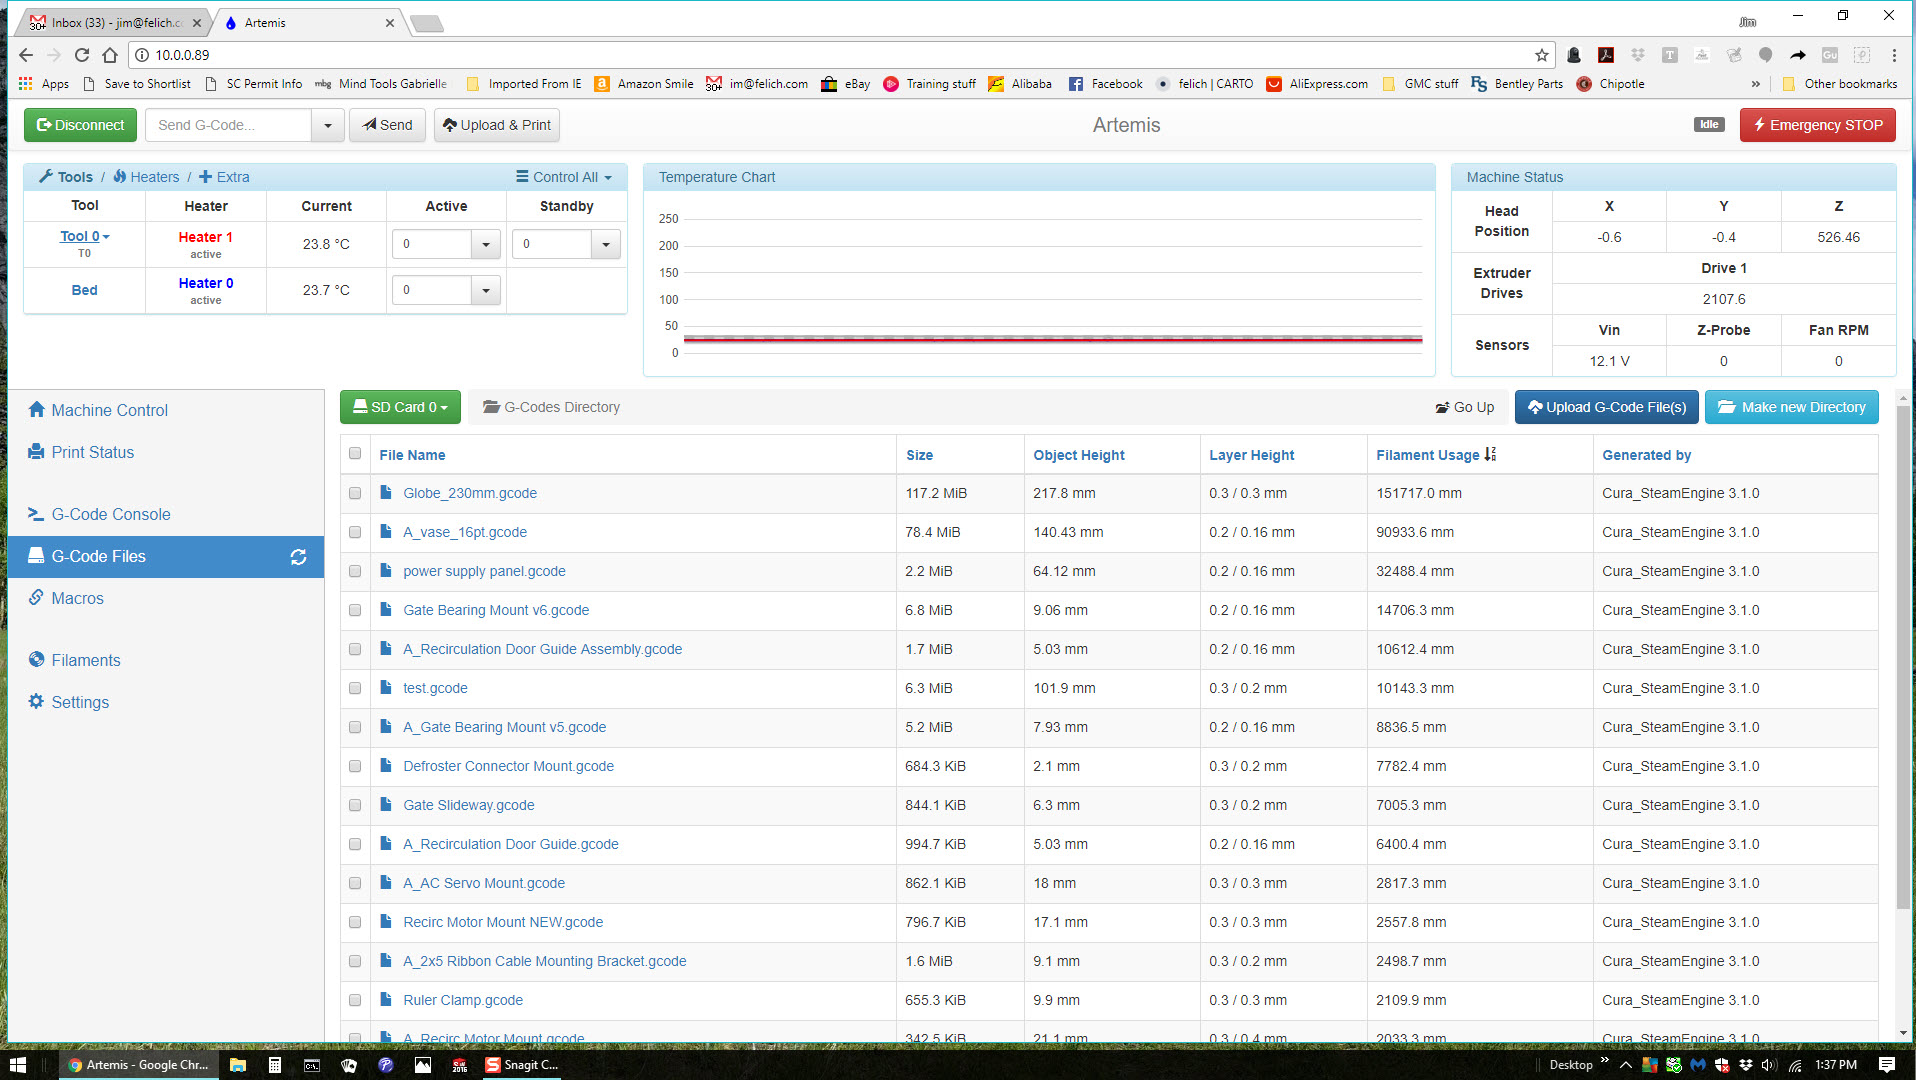The image size is (1916, 1080).
Task: Click the file icon beside Globe_230mm.gcode
Action: coord(386,493)
